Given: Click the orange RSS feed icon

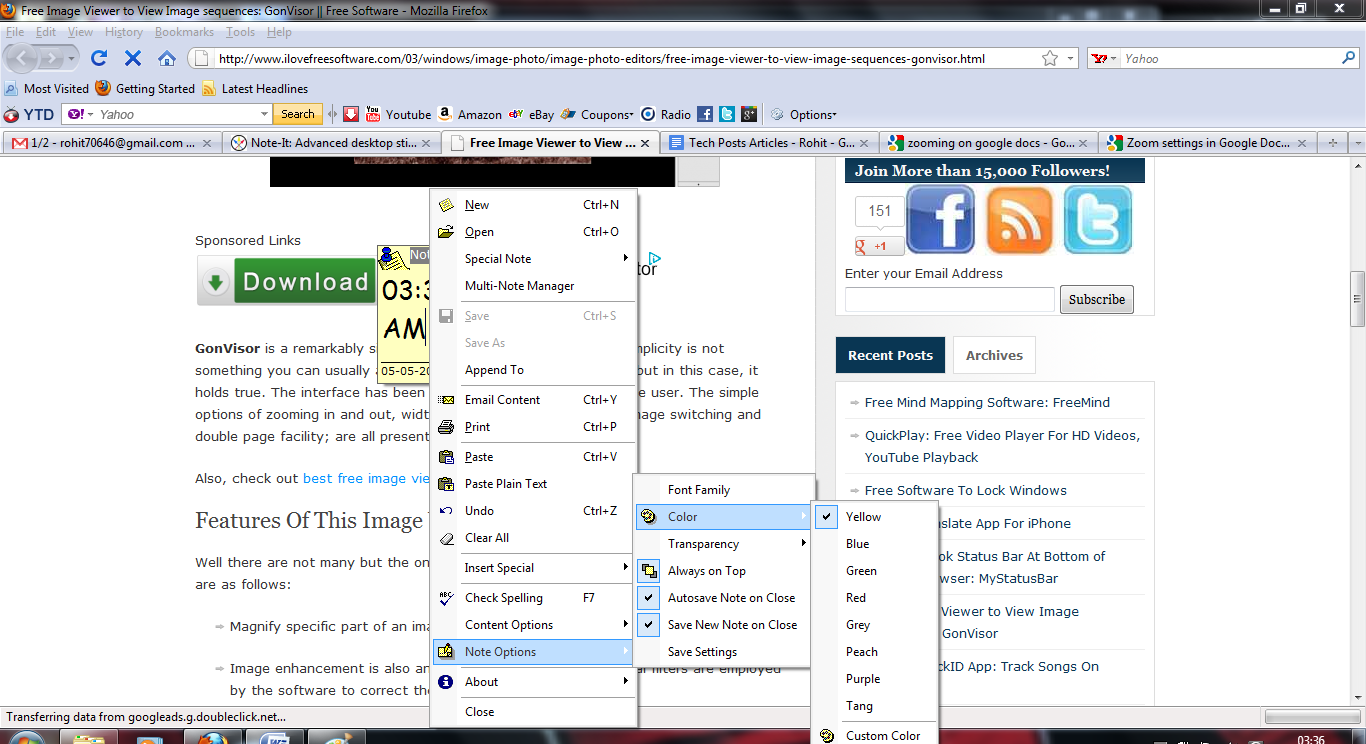Looking at the screenshot, I should click(x=1019, y=220).
